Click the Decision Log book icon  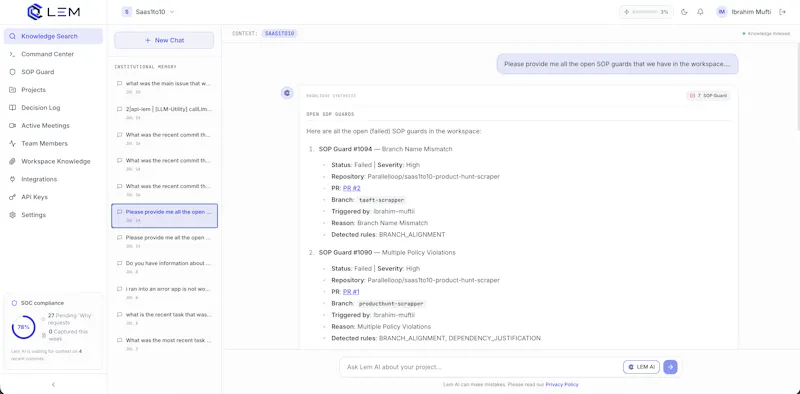(x=12, y=108)
